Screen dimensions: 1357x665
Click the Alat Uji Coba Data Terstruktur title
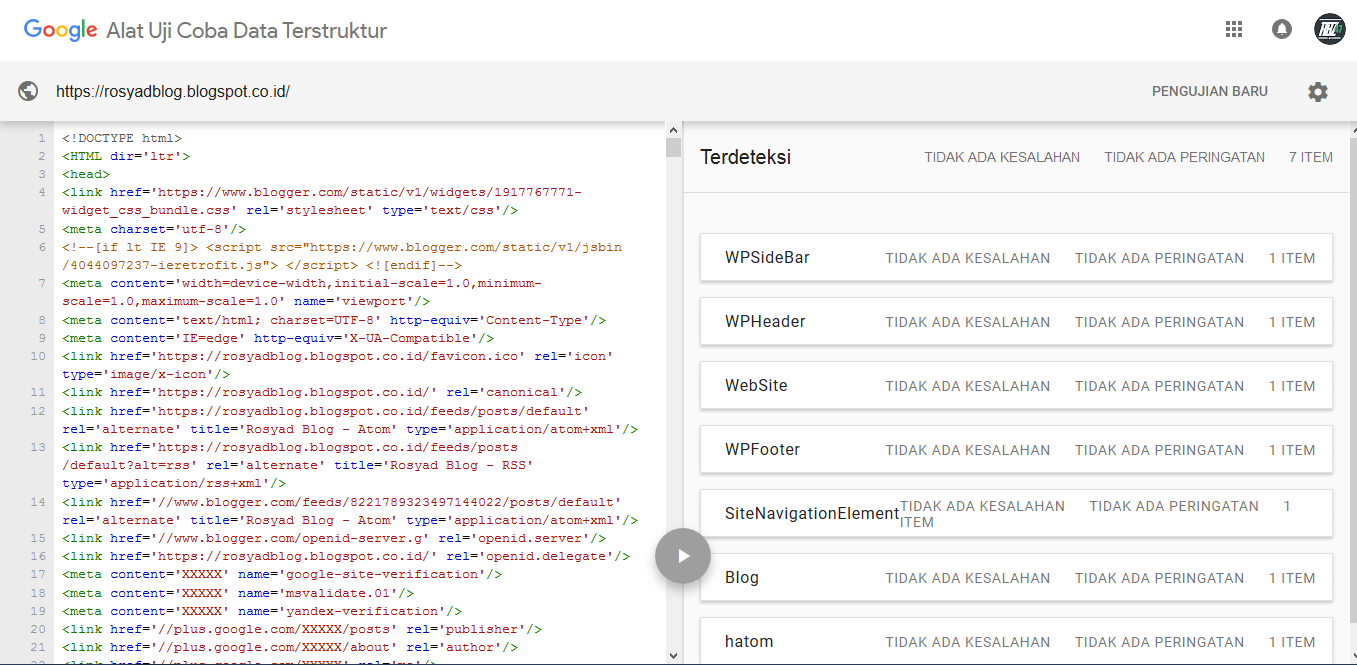click(x=247, y=30)
